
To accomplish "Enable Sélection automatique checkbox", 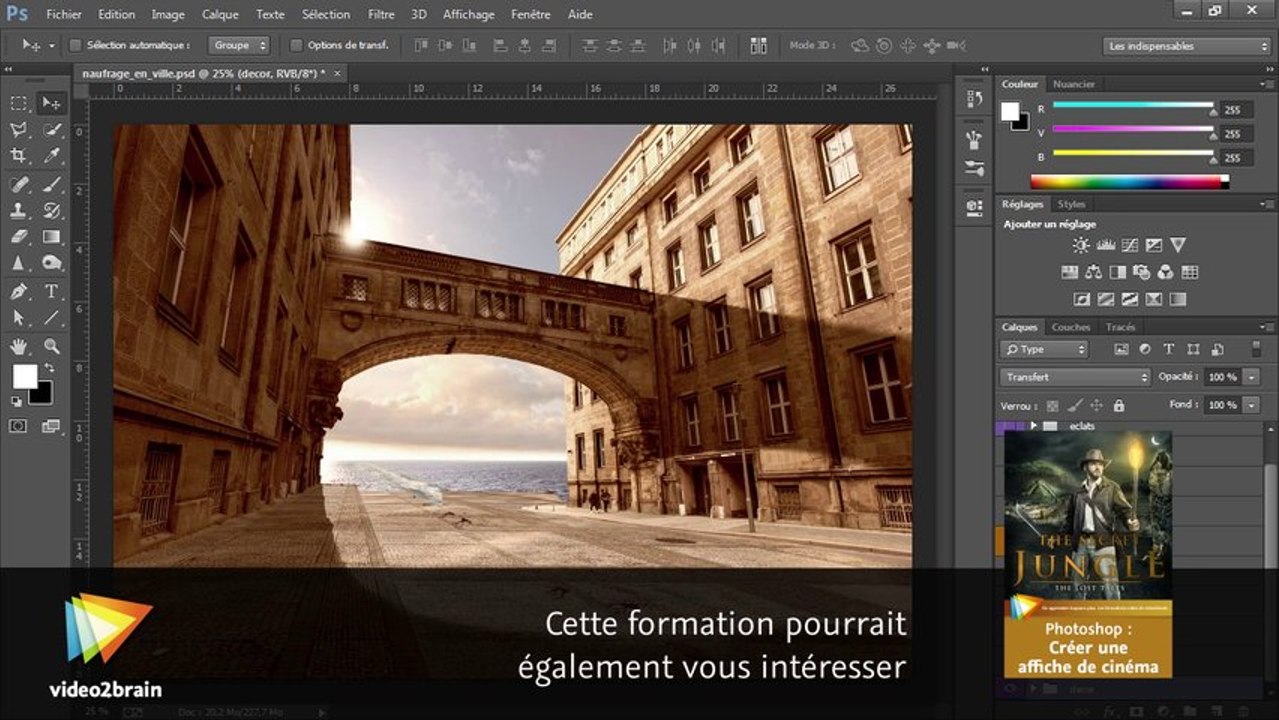I will point(75,45).
